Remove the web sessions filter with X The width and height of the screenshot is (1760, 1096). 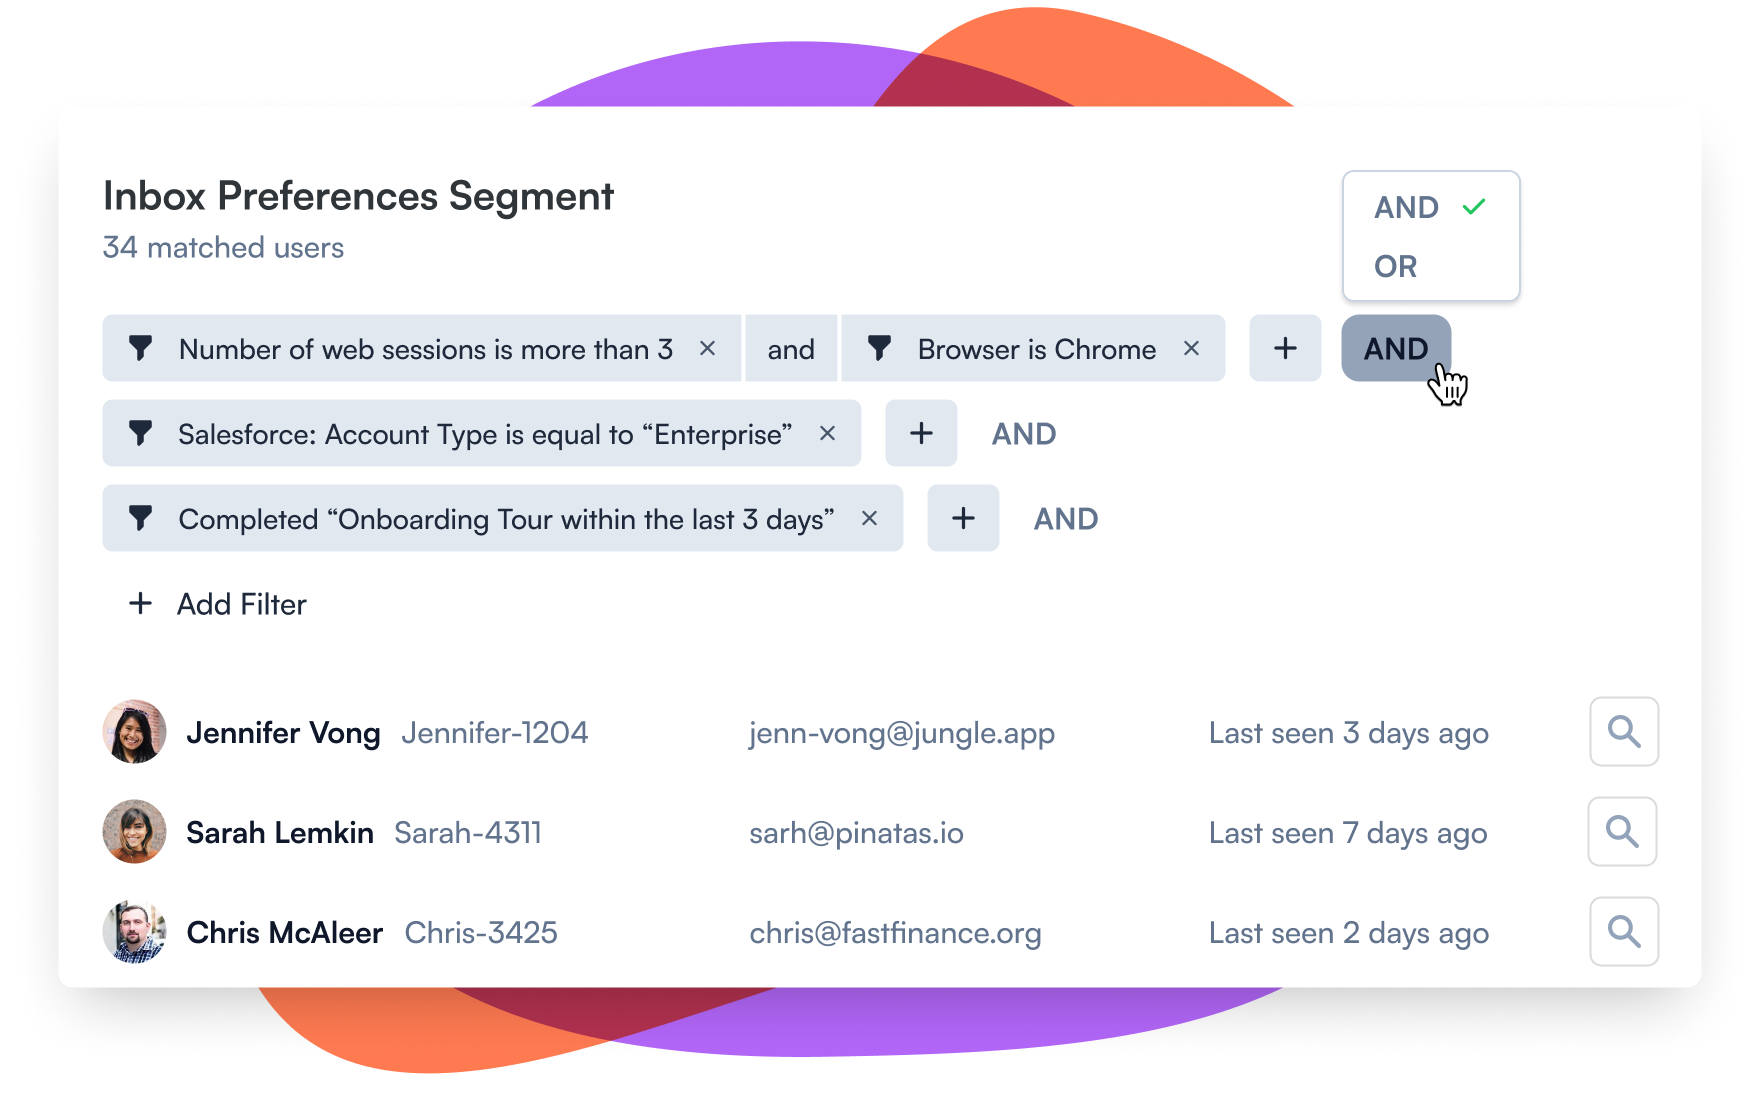(x=707, y=348)
